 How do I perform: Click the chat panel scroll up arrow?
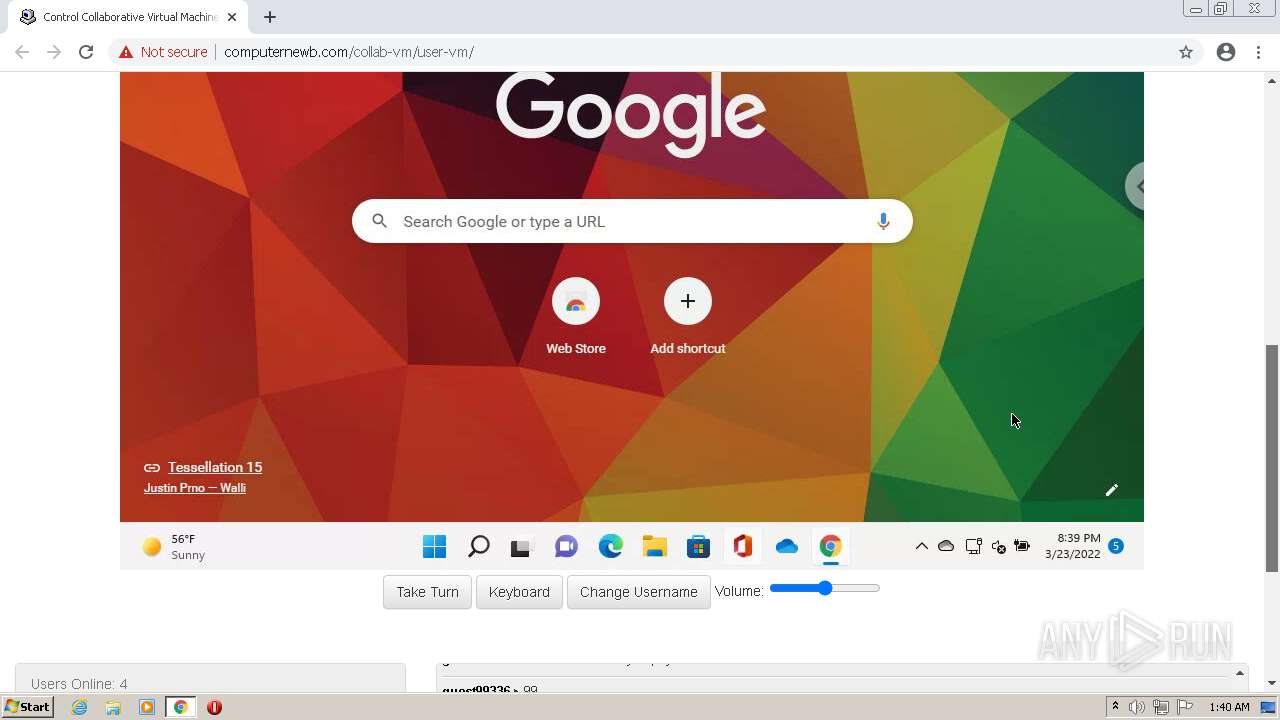click(1240, 673)
